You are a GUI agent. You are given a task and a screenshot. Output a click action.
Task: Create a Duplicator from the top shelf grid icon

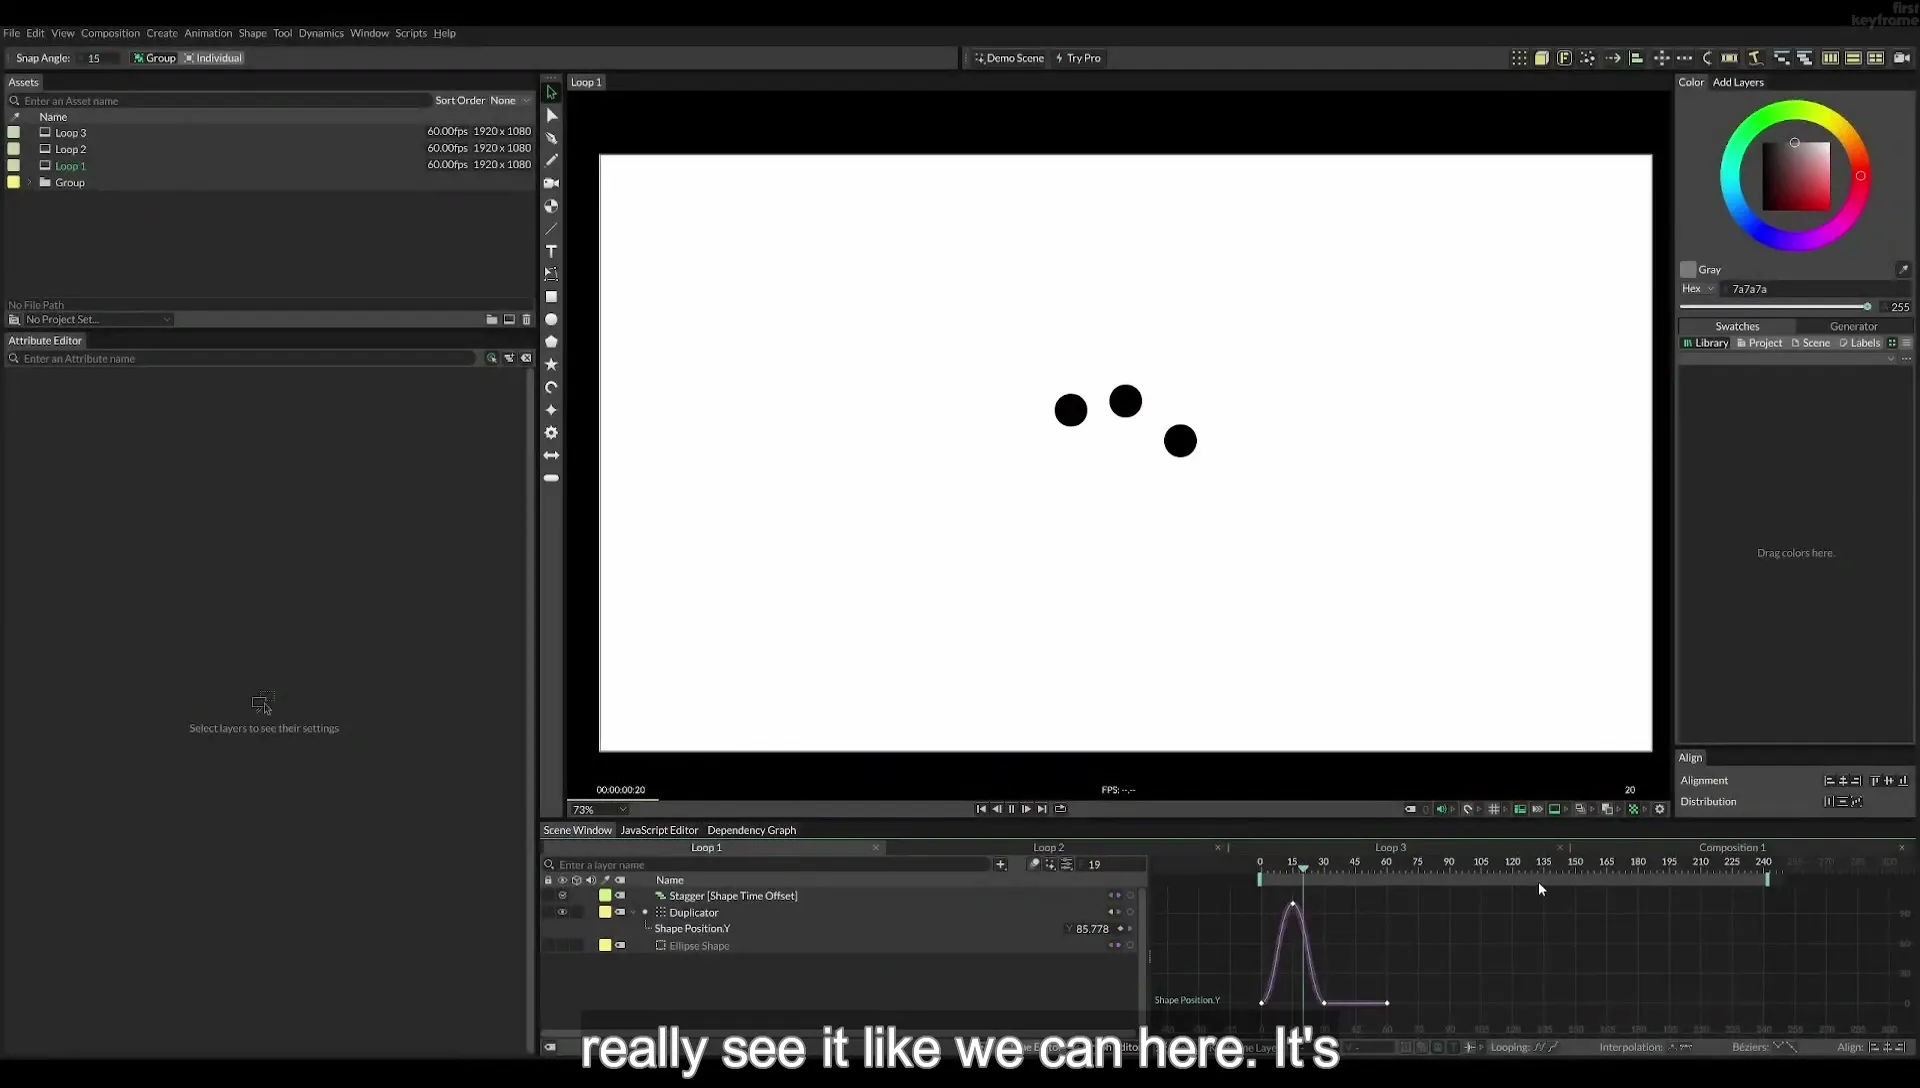(1519, 58)
